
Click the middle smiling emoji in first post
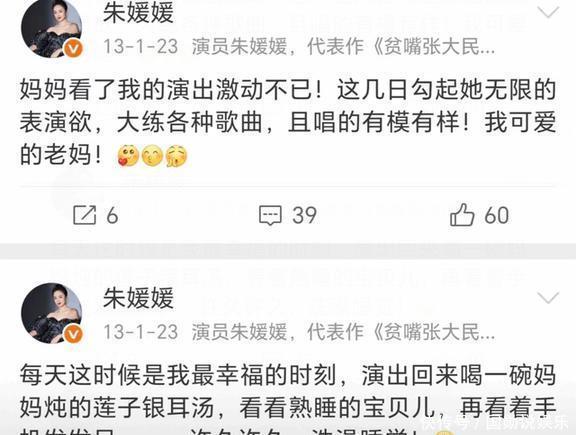(152, 156)
